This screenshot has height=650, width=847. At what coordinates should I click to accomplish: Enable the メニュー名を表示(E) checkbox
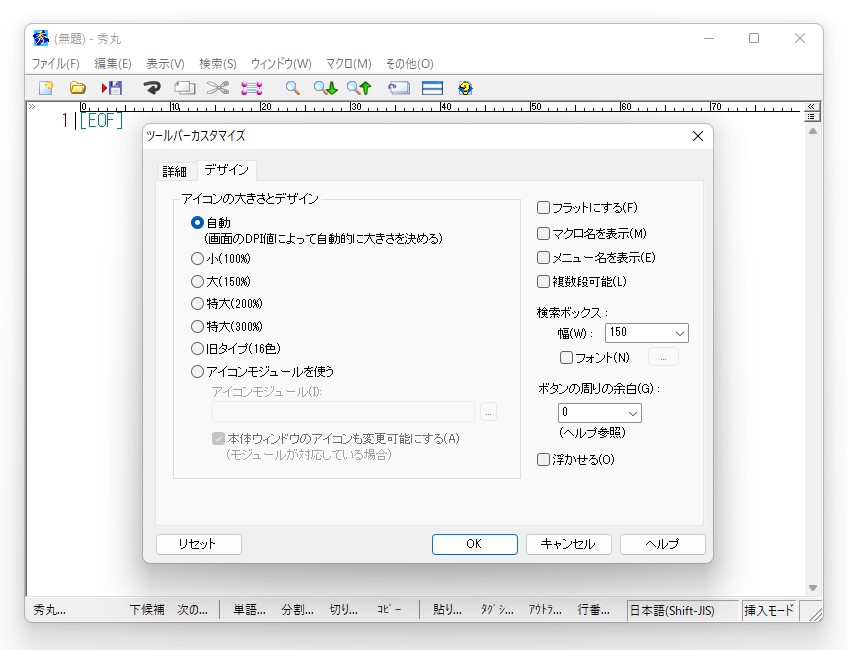tap(543, 258)
